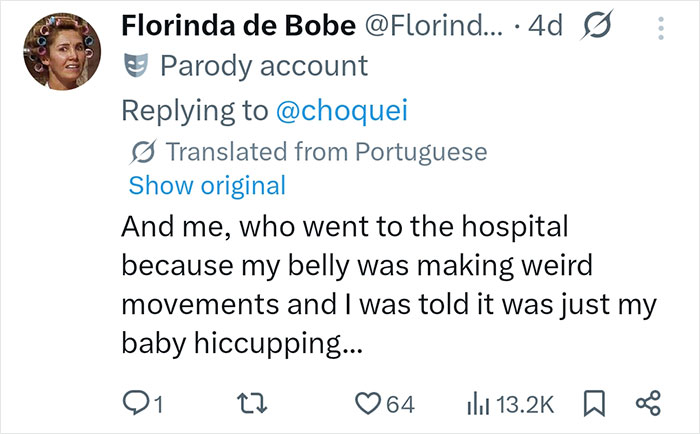Viewport: 700px width, 434px height.
Task: Click the "Parody account" label
Action: pyautogui.click(x=264, y=67)
